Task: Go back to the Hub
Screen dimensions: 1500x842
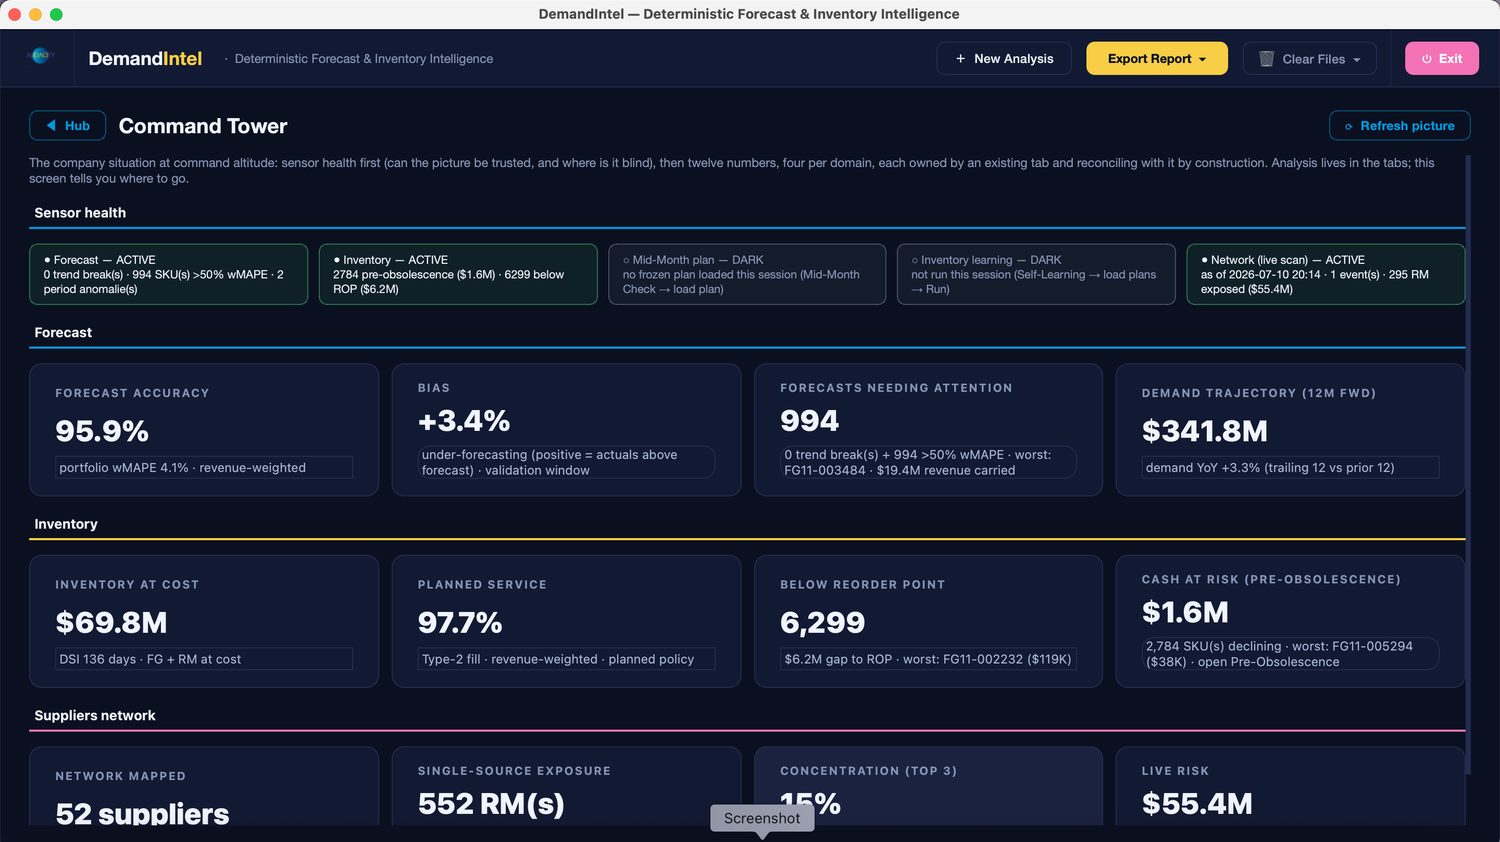Action: 67,125
